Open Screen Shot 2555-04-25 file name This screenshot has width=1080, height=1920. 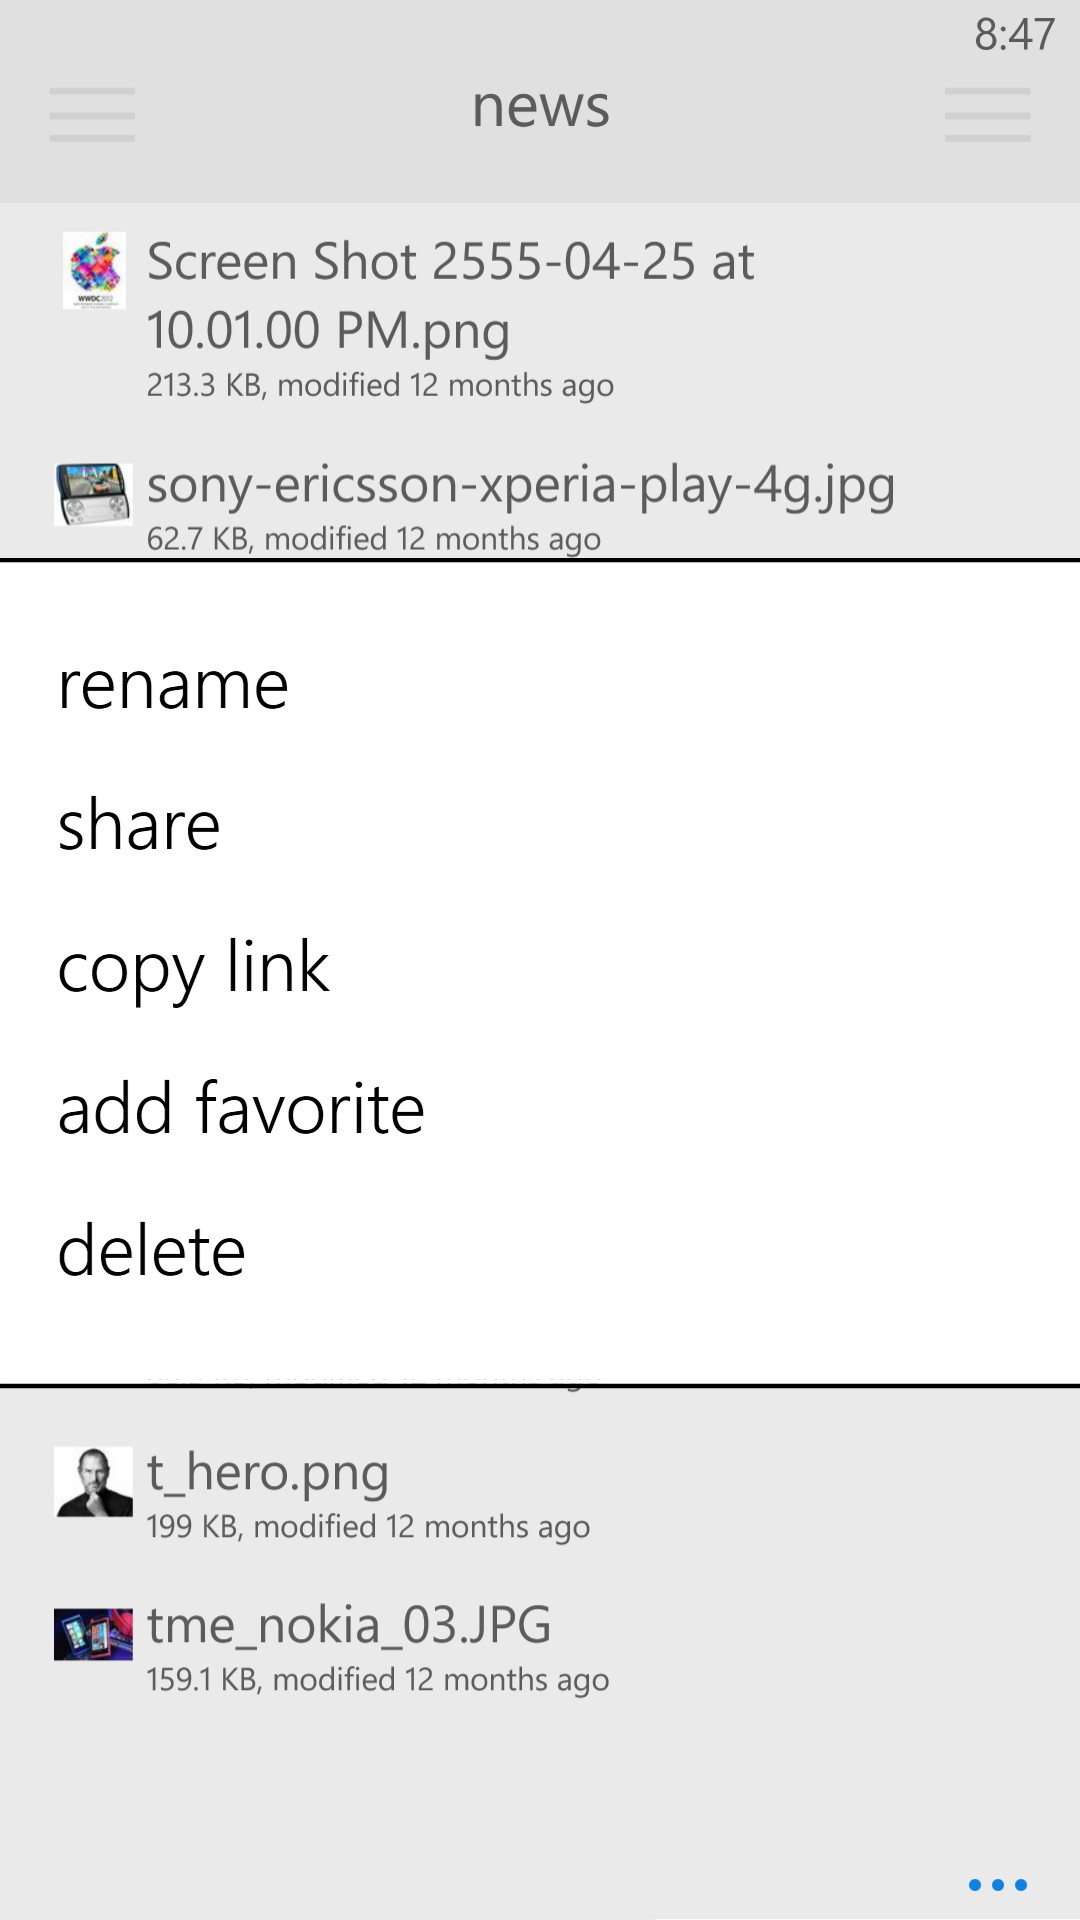pos(450,295)
